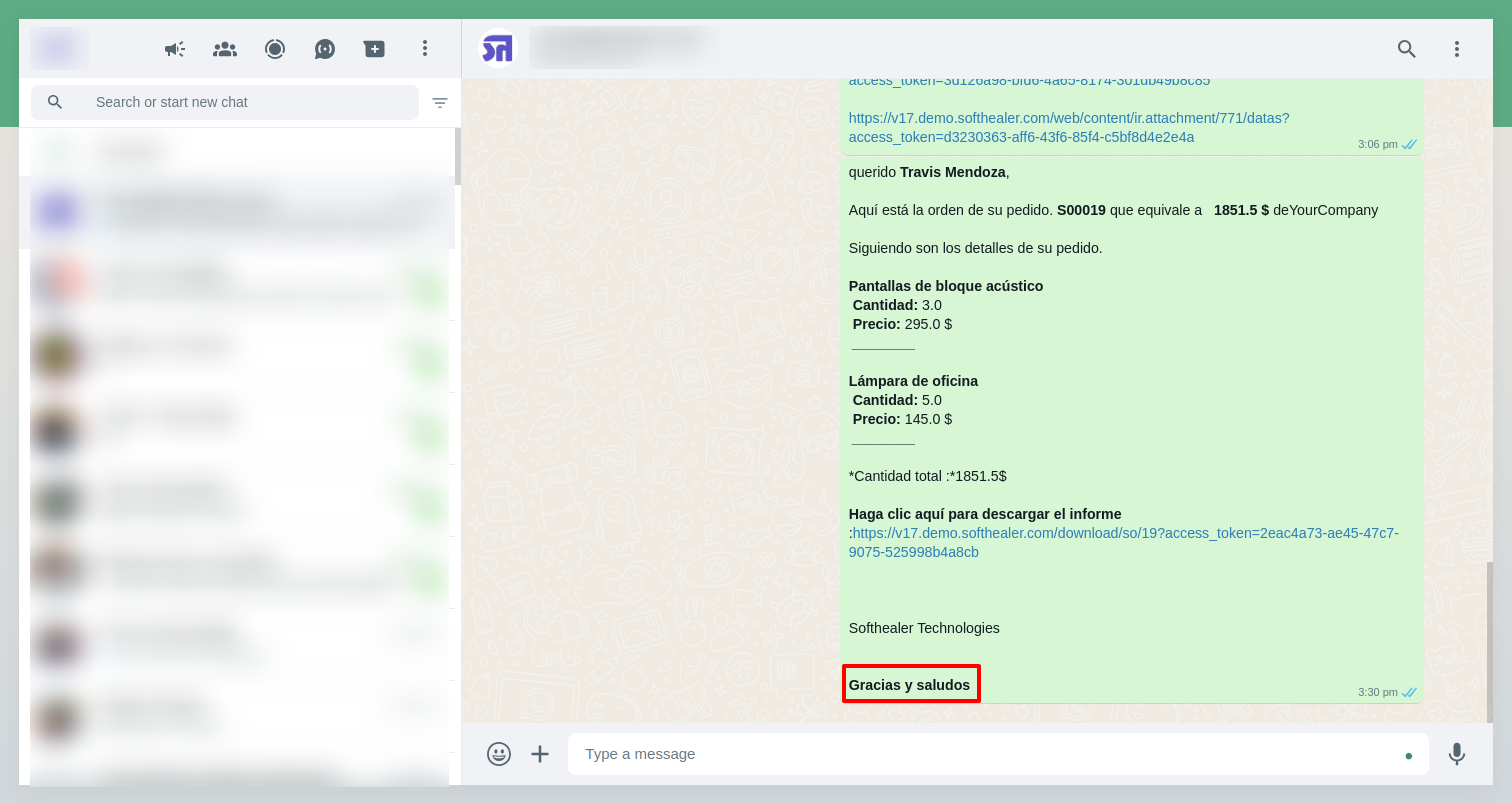The image size is (1512, 804).
Task: Open the download/so/19 report link
Action: 1124,542
